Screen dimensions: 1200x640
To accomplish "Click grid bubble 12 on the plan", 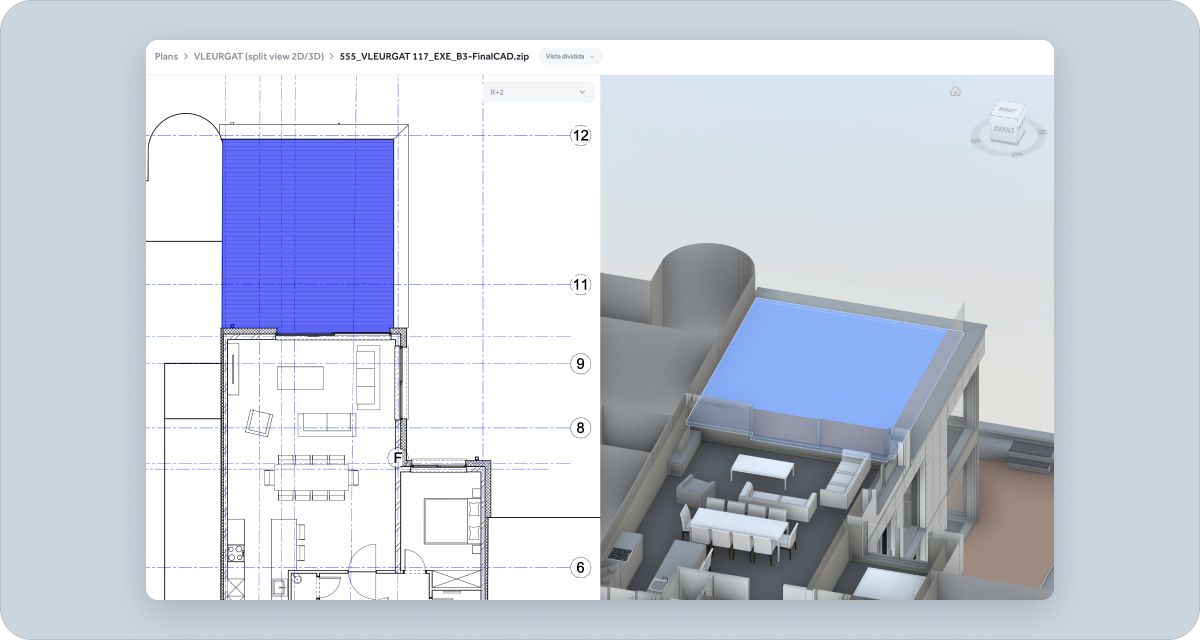I will click(580, 133).
